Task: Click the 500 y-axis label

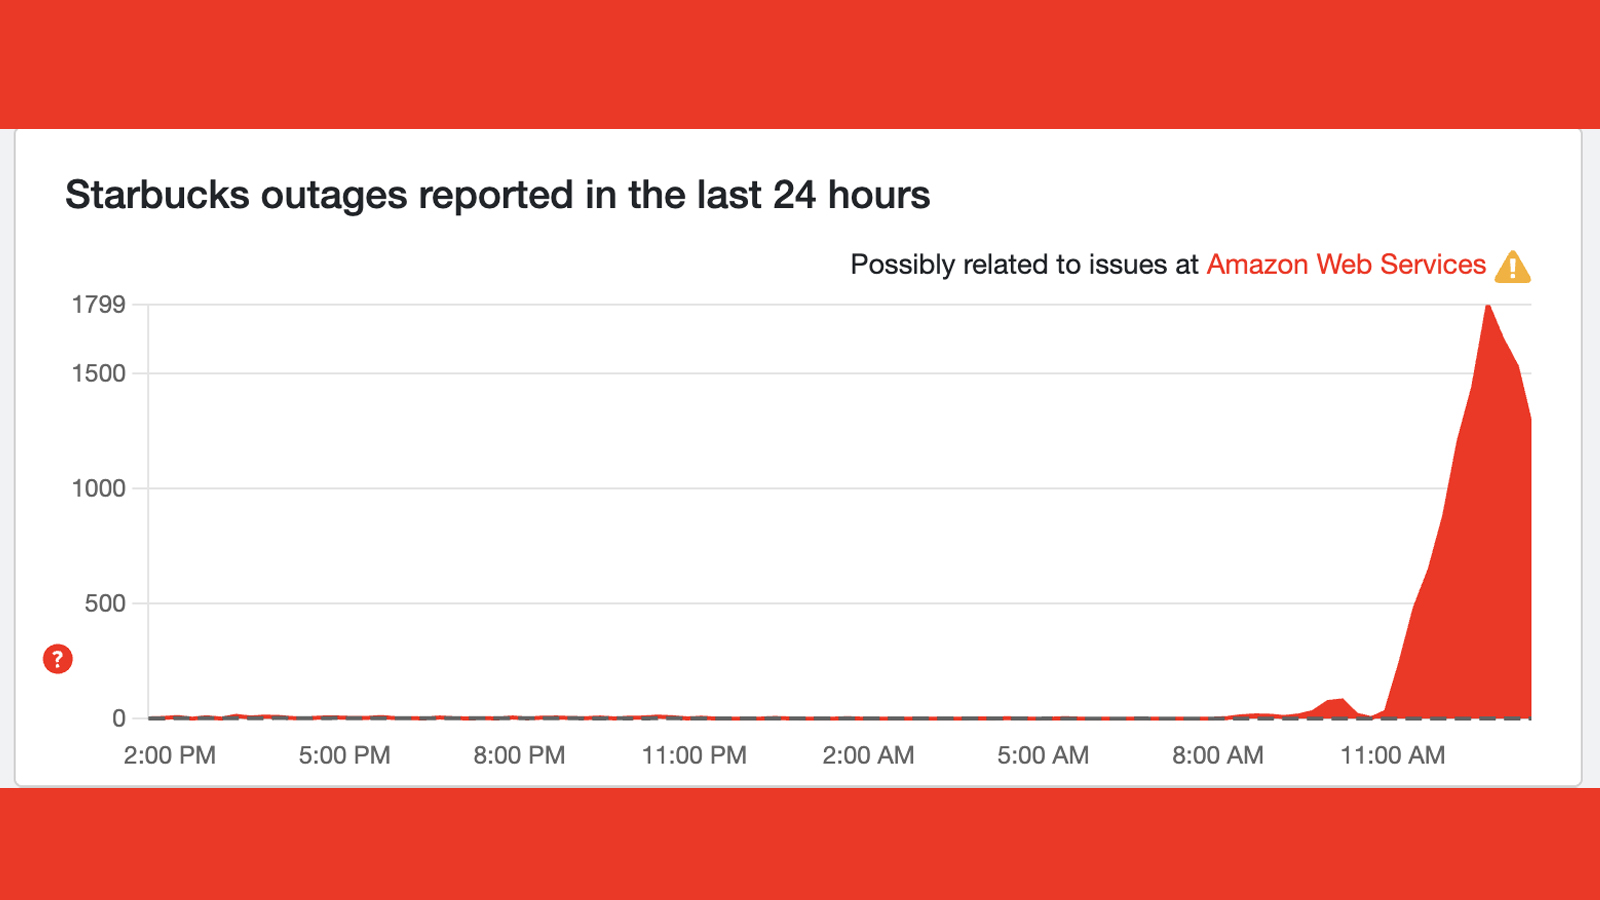Action: click(105, 604)
